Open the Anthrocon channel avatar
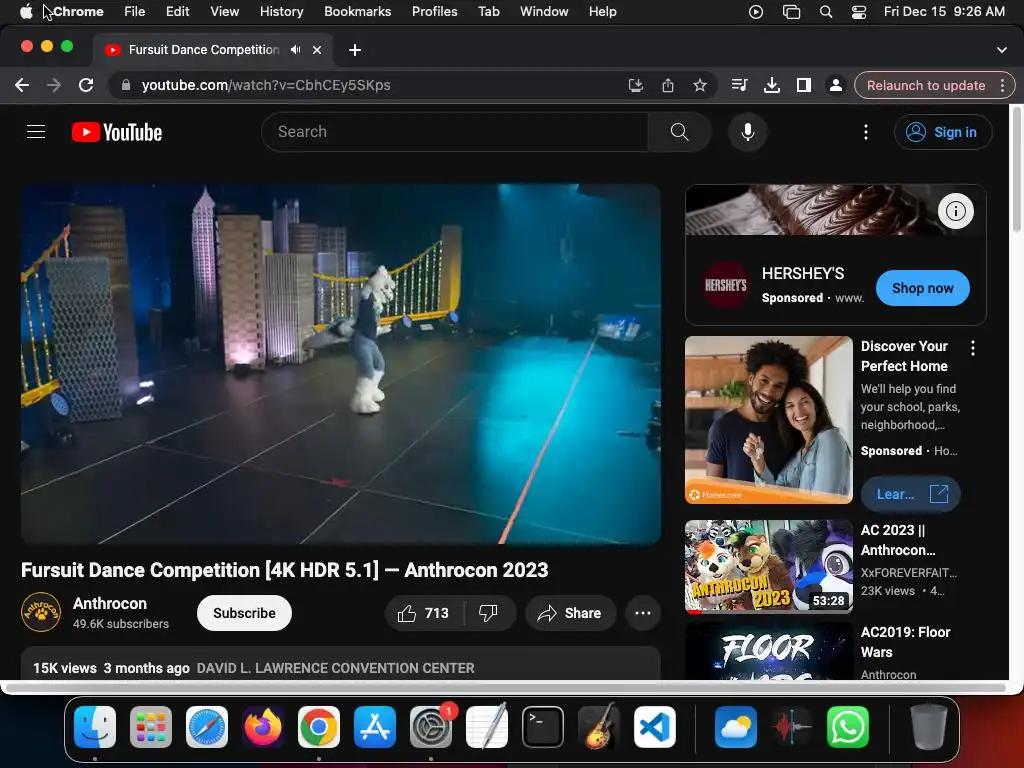This screenshot has height=768, width=1024. pos(40,613)
